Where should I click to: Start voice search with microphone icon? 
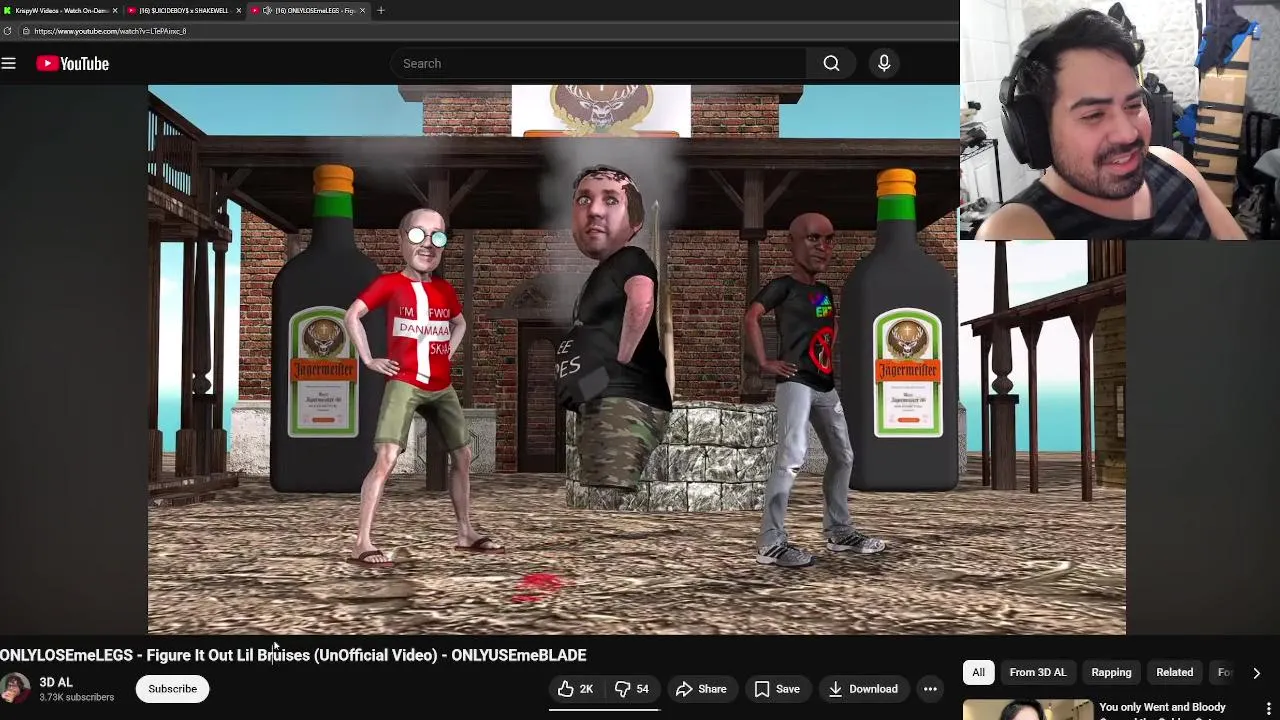coord(884,64)
